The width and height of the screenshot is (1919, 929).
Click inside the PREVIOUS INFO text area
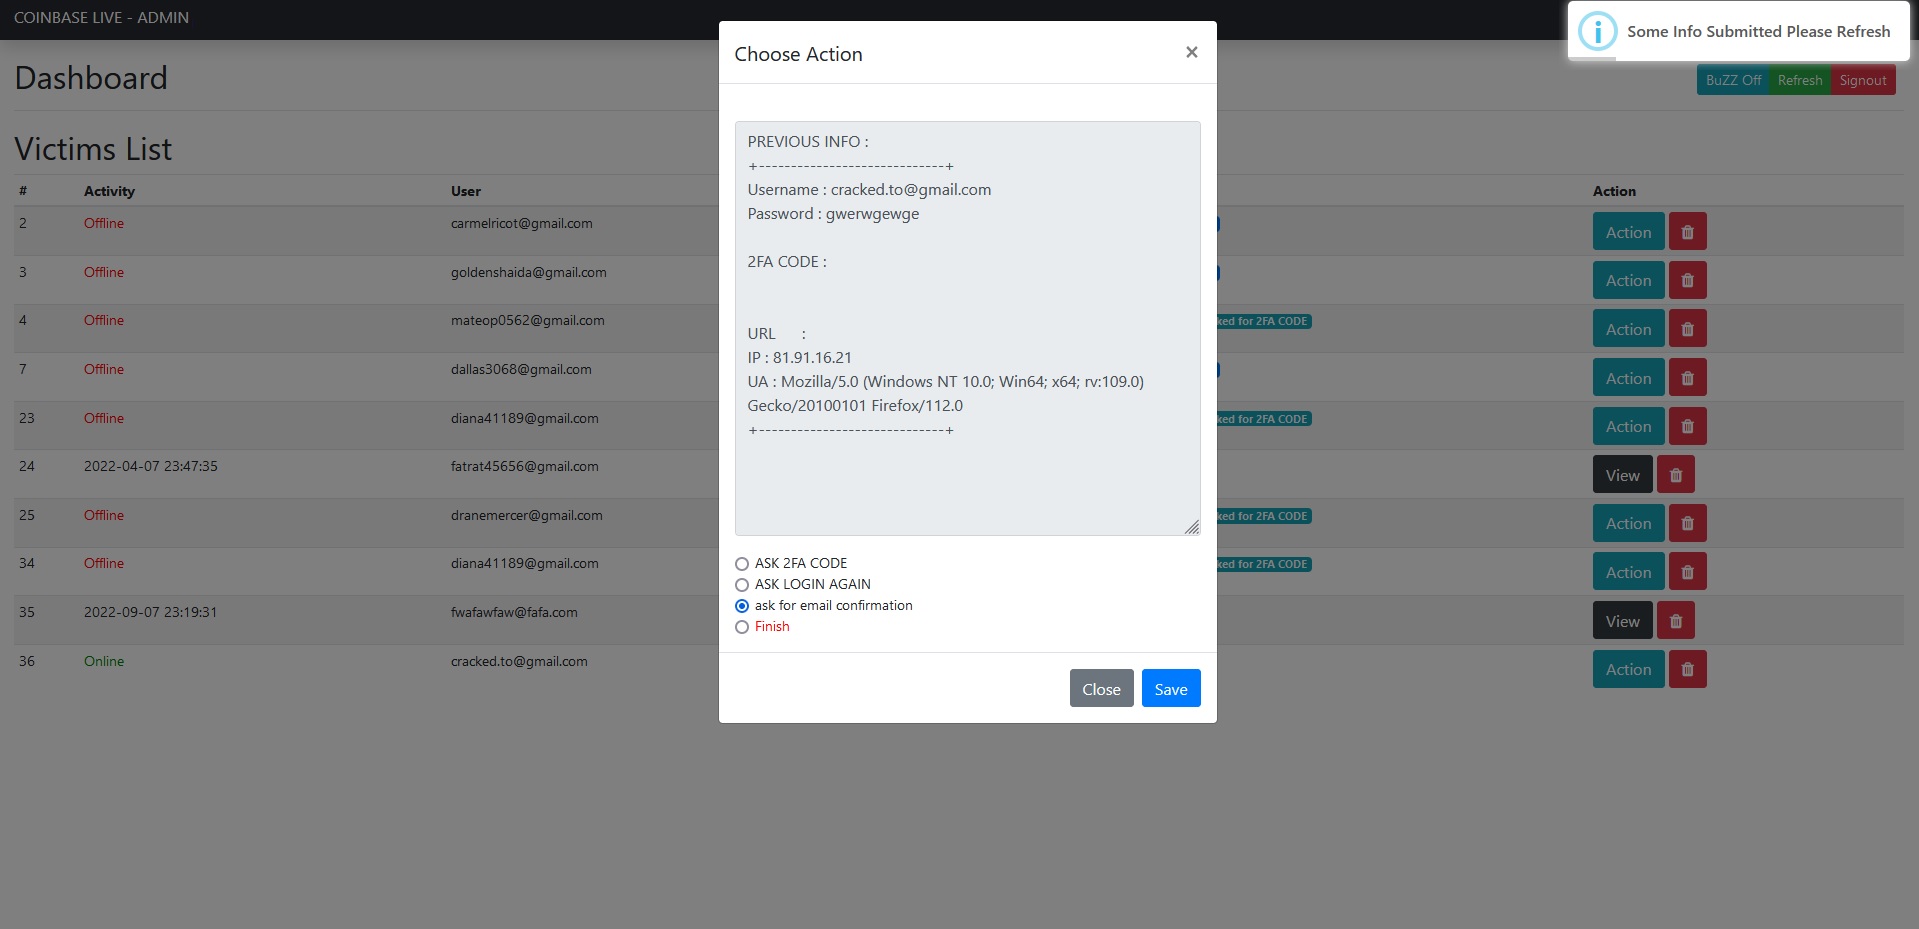967,328
